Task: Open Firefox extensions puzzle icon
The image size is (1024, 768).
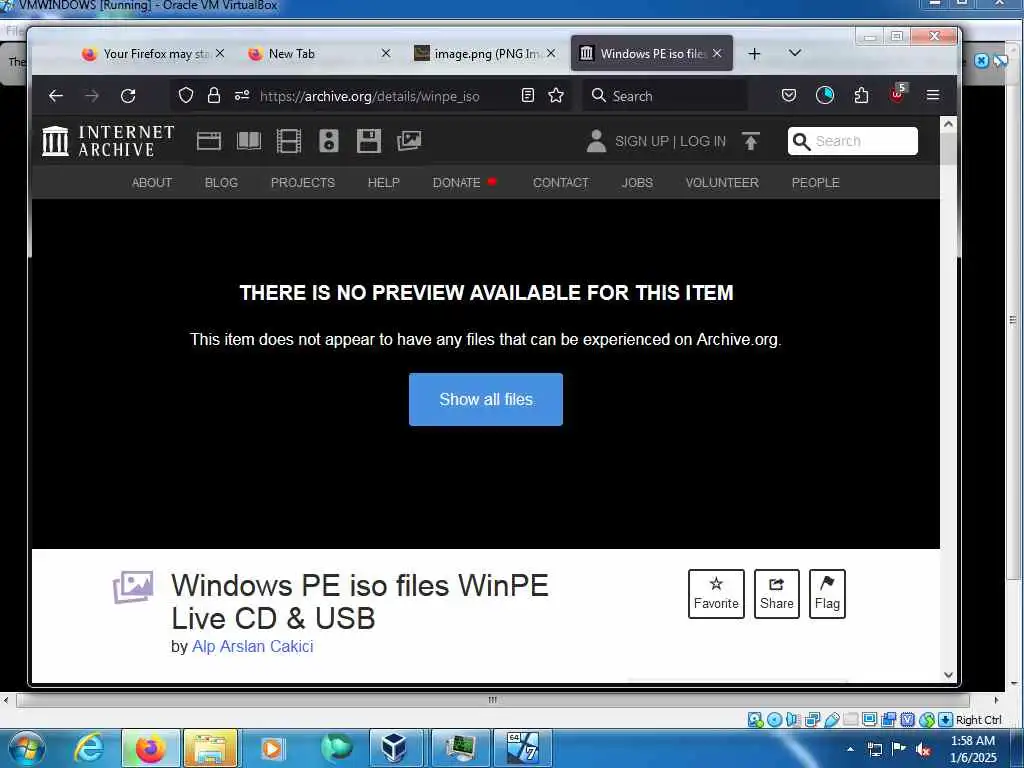Action: (861, 96)
